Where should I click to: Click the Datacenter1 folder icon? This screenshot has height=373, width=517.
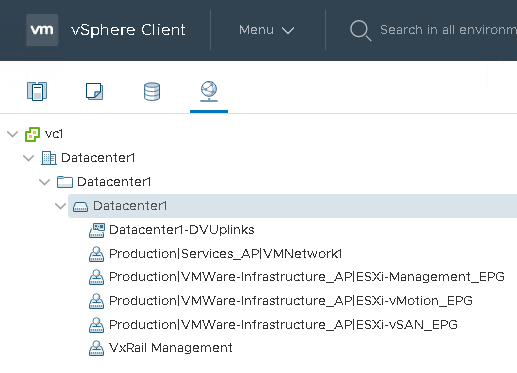coord(65,182)
